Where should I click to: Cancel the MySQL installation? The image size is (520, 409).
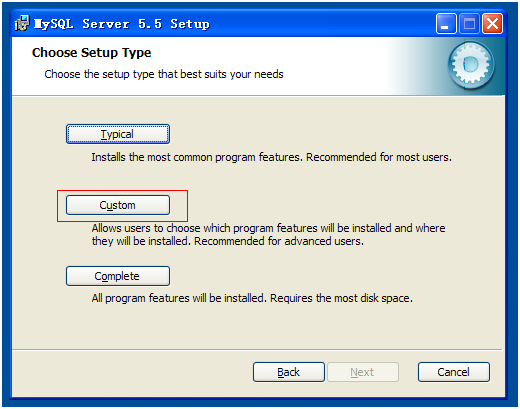pos(454,372)
